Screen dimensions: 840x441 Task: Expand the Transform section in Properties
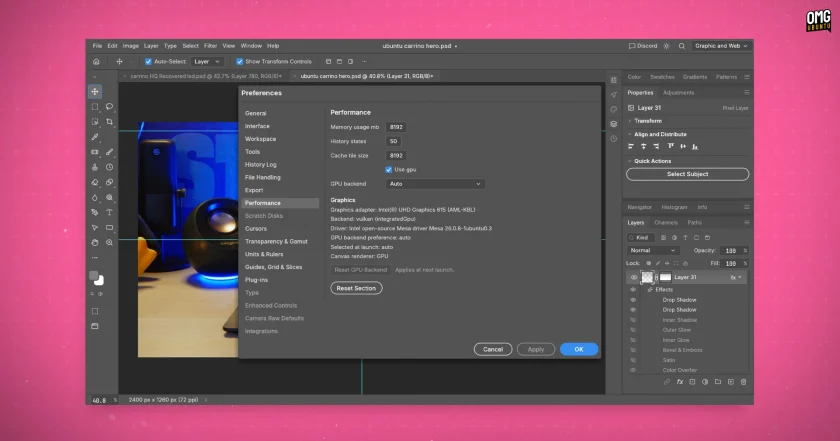630,121
